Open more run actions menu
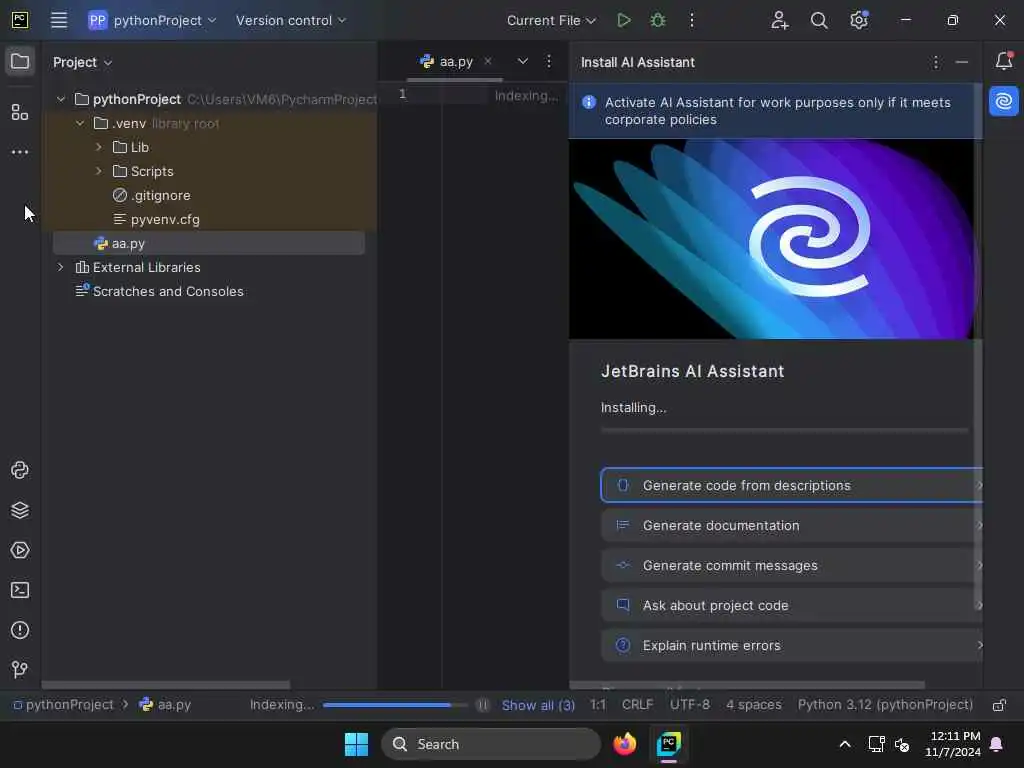This screenshot has height=768, width=1024. coord(692,20)
